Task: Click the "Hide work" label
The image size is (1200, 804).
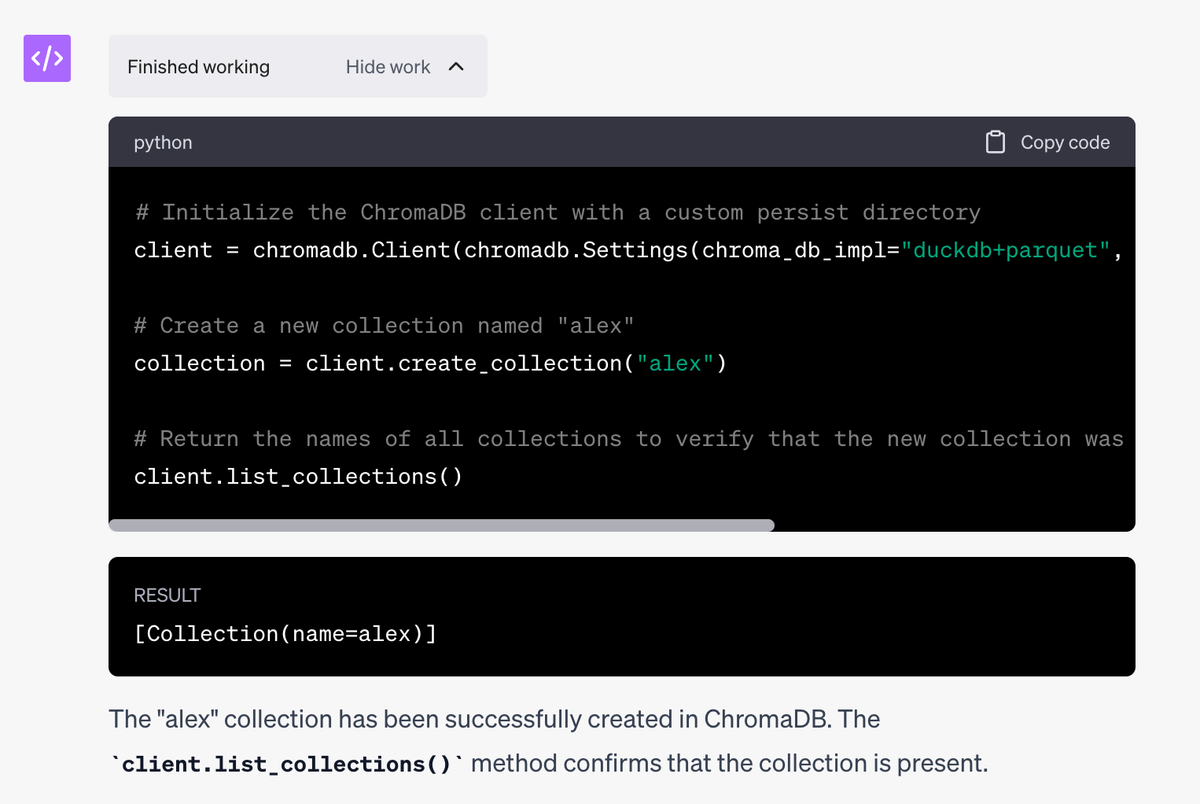Action: 388,67
